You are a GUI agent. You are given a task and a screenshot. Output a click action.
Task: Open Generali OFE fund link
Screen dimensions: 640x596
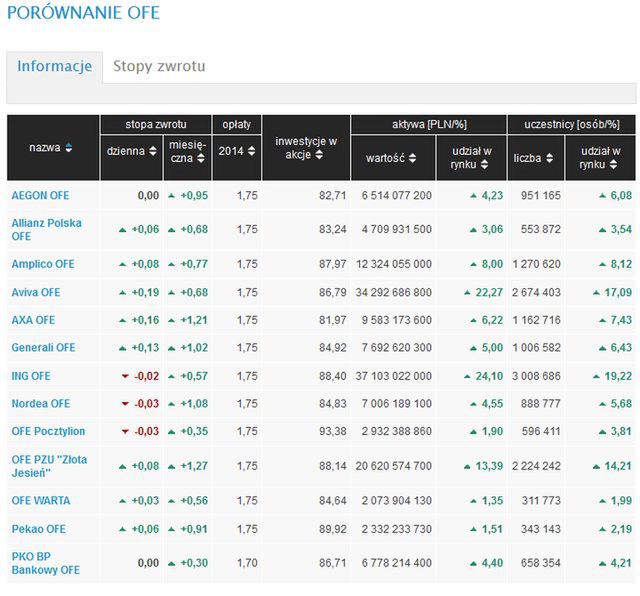43,348
